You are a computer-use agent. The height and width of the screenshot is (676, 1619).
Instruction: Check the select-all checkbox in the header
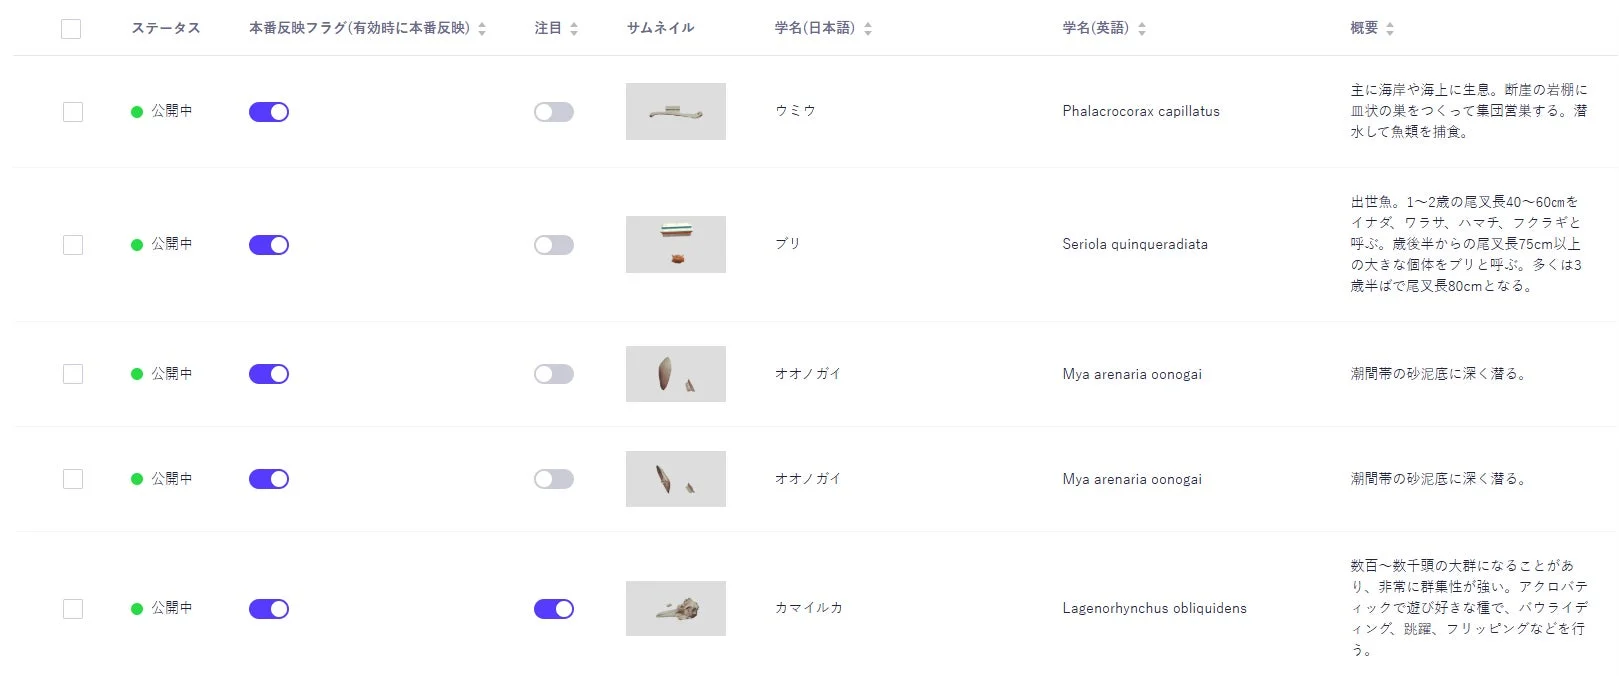click(71, 28)
